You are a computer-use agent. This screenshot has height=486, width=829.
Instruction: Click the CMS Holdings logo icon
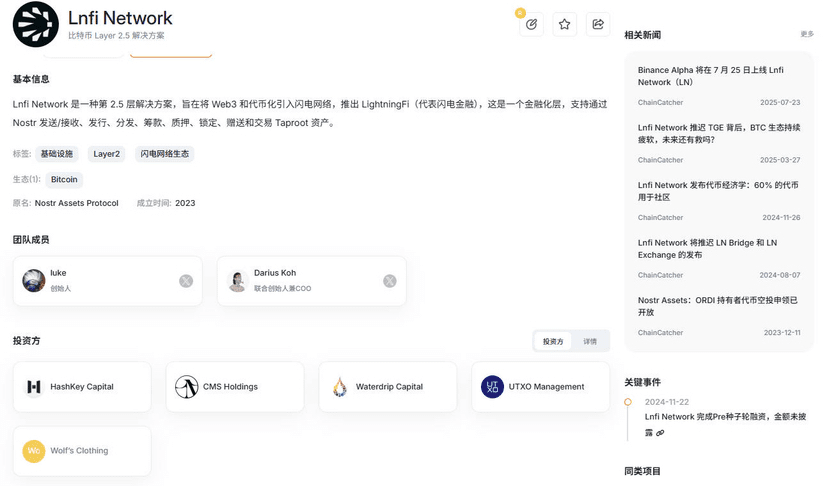[x=187, y=387]
